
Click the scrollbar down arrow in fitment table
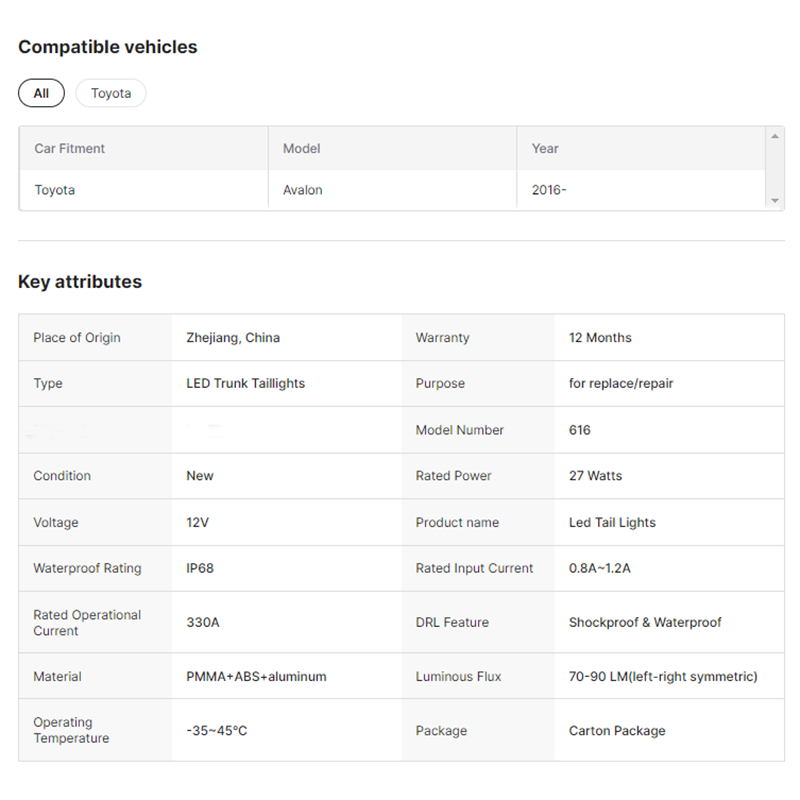click(x=774, y=201)
